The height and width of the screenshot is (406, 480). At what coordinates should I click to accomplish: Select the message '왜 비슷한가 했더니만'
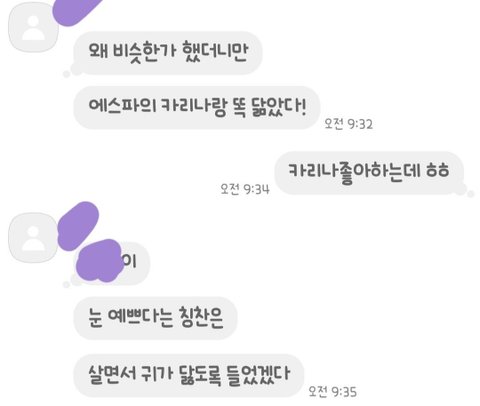point(168,53)
